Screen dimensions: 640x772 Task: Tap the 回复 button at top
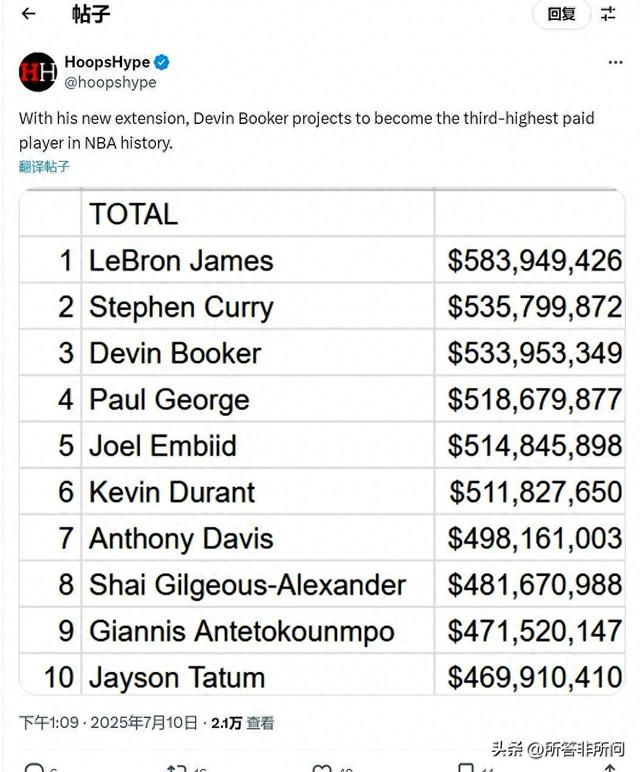pos(562,14)
